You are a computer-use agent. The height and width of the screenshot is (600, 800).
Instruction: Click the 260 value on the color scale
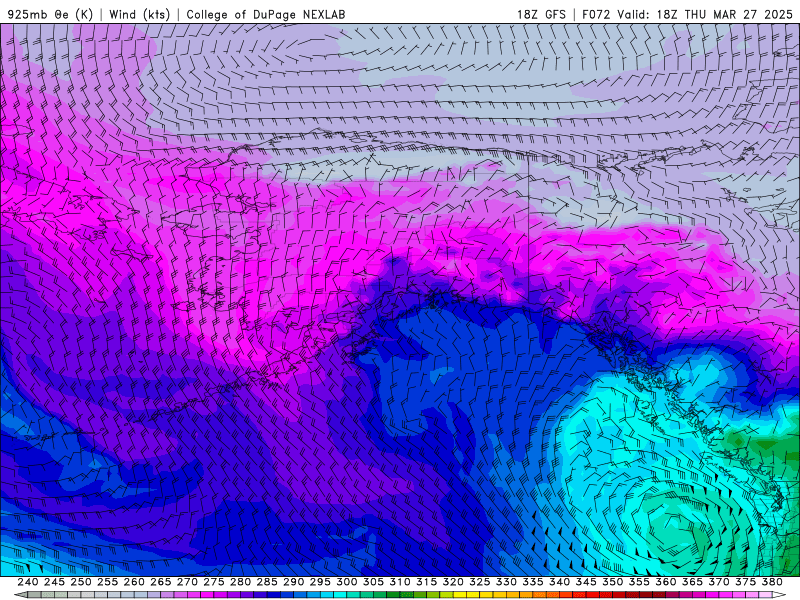(x=134, y=582)
